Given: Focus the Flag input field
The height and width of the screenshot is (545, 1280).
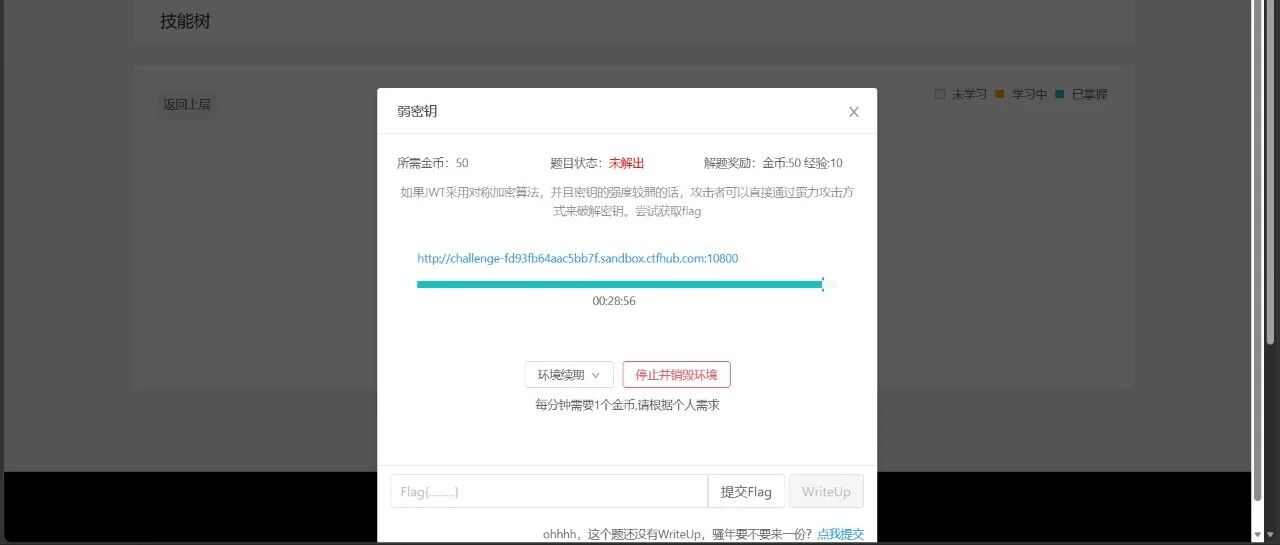Looking at the screenshot, I should coord(549,492).
